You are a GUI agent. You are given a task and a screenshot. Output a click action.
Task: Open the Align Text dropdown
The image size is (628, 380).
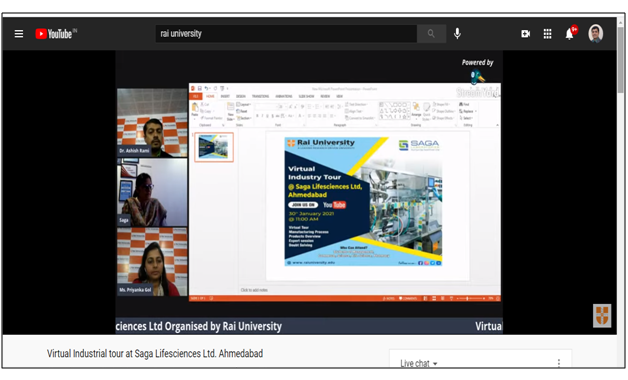tap(354, 111)
